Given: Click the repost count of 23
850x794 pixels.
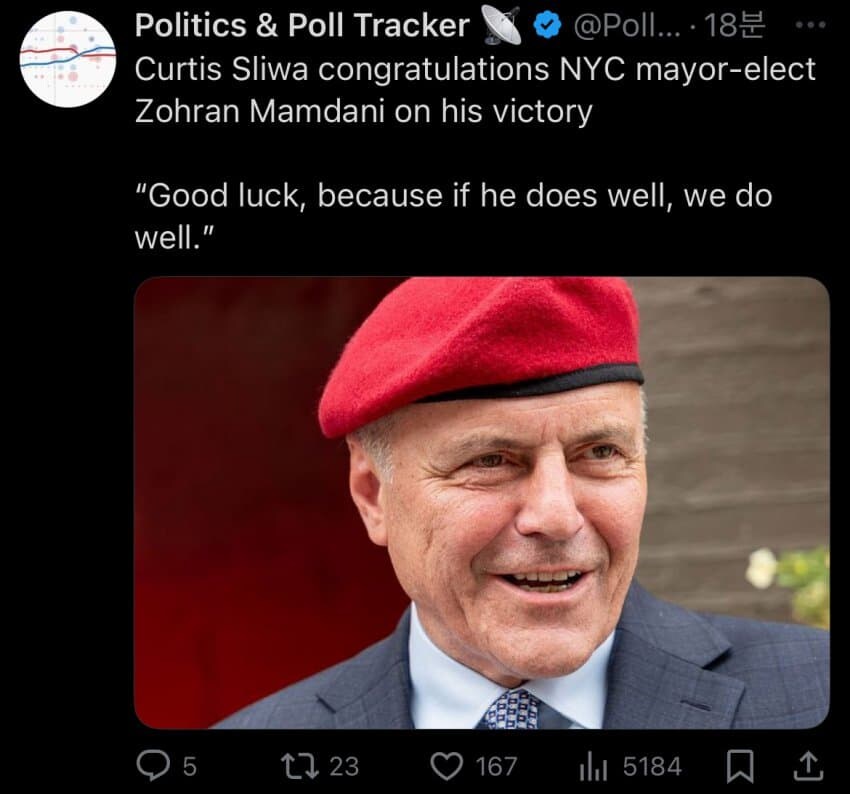Looking at the screenshot, I should [x=343, y=766].
